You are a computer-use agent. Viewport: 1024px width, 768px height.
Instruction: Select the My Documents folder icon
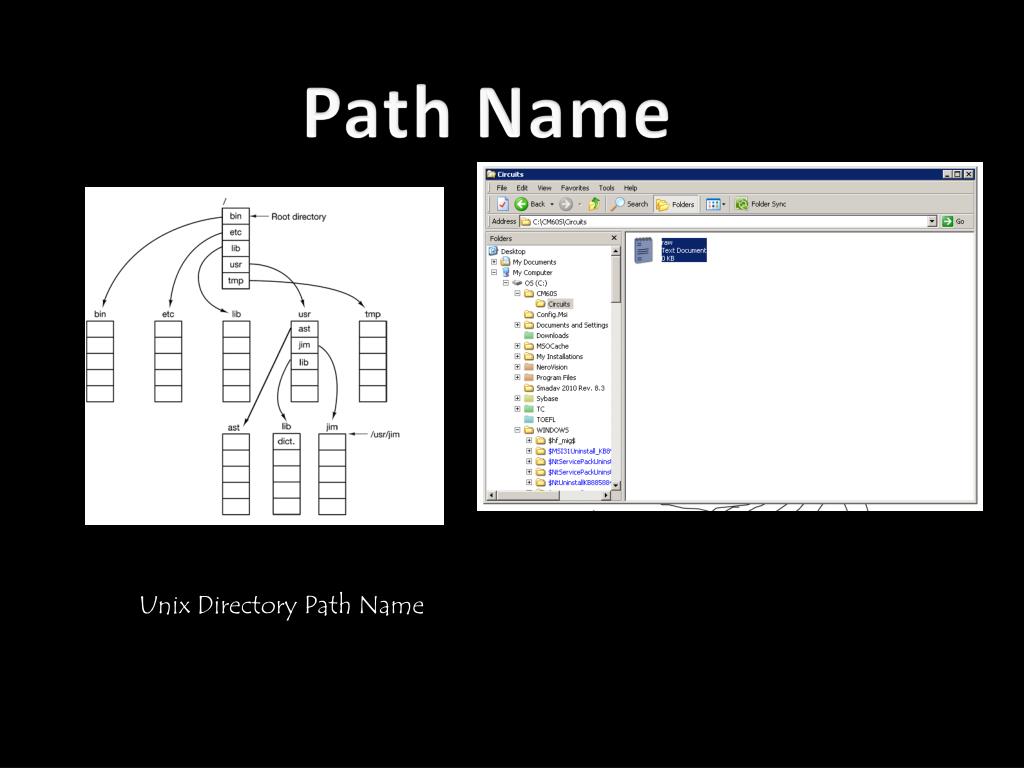[505, 262]
